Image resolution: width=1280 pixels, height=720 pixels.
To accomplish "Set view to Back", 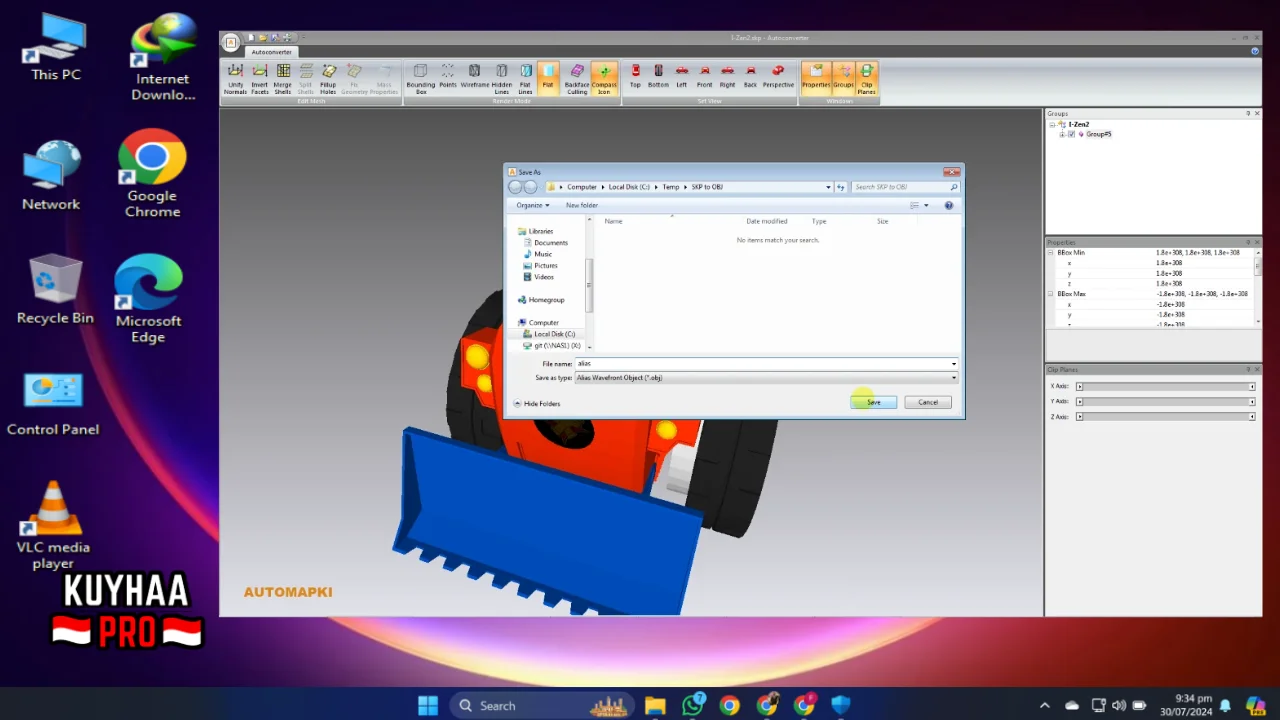I will (x=751, y=76).
